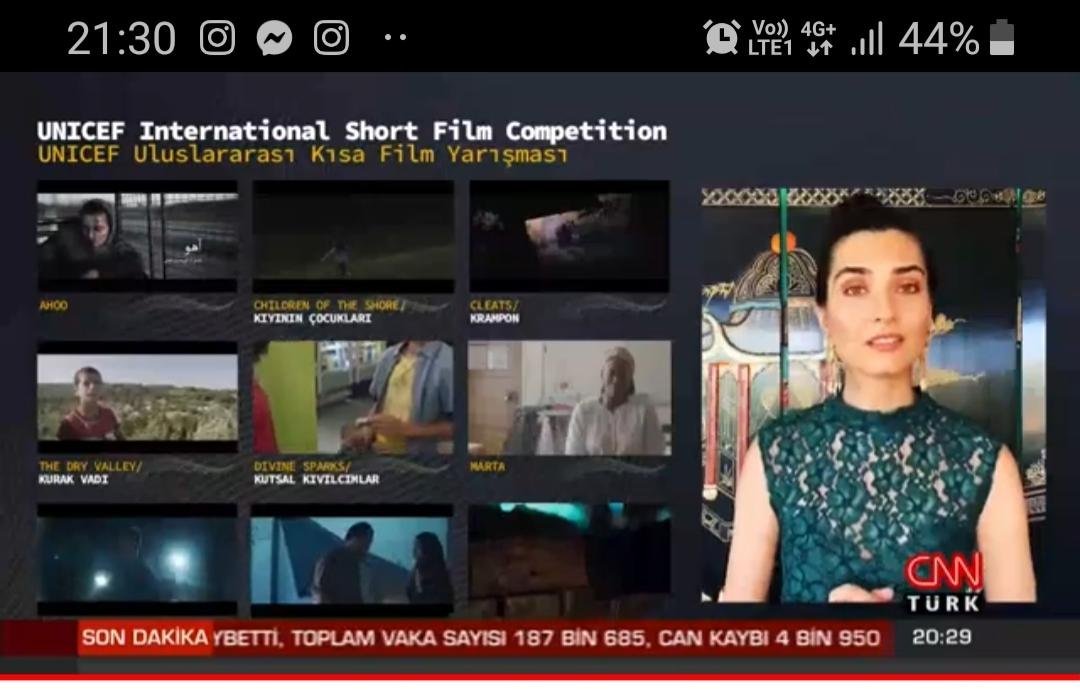This screenshot has width=1080, height=690.
Task: Seek using the red progress bar at bottom
Action: [540, 680]
